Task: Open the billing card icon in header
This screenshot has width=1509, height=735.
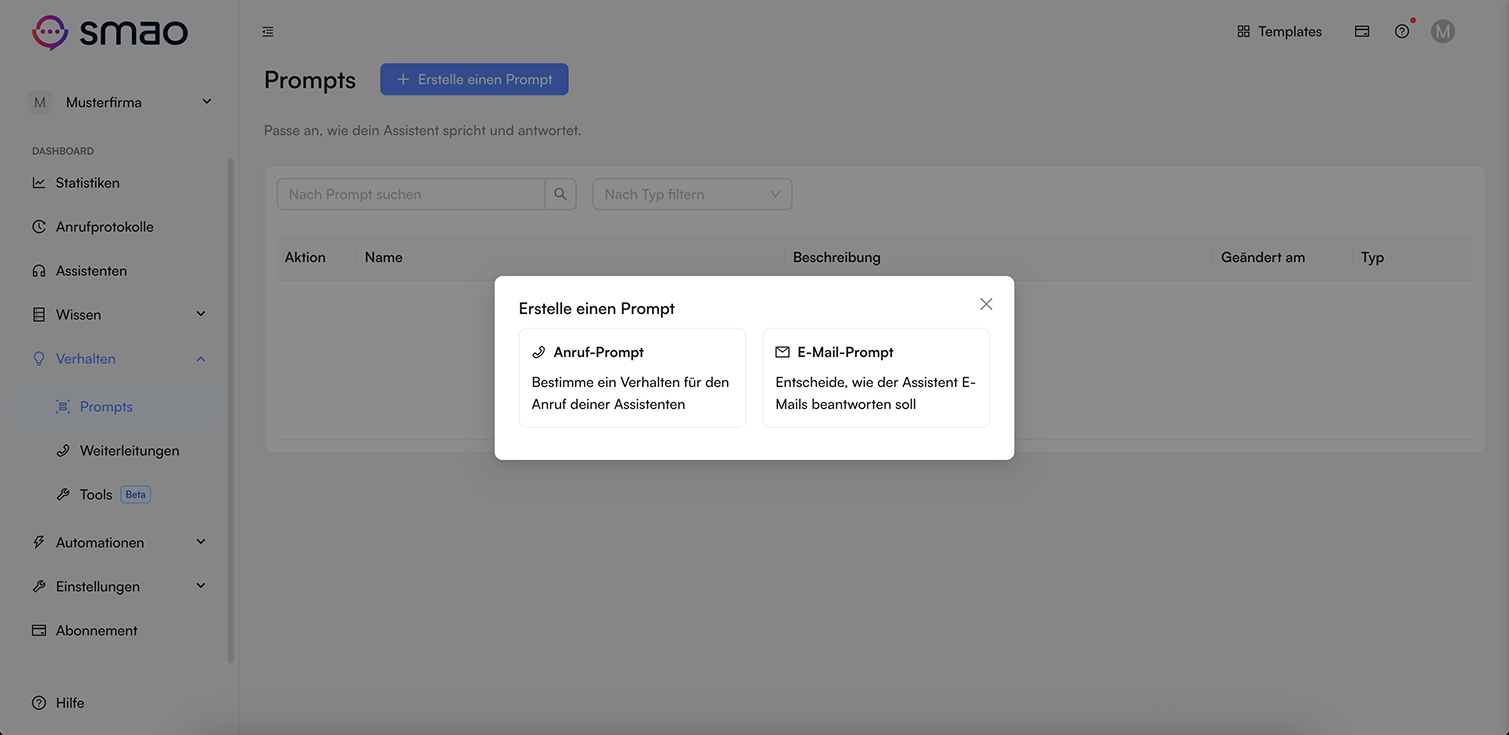Action: coord(1362,32)
